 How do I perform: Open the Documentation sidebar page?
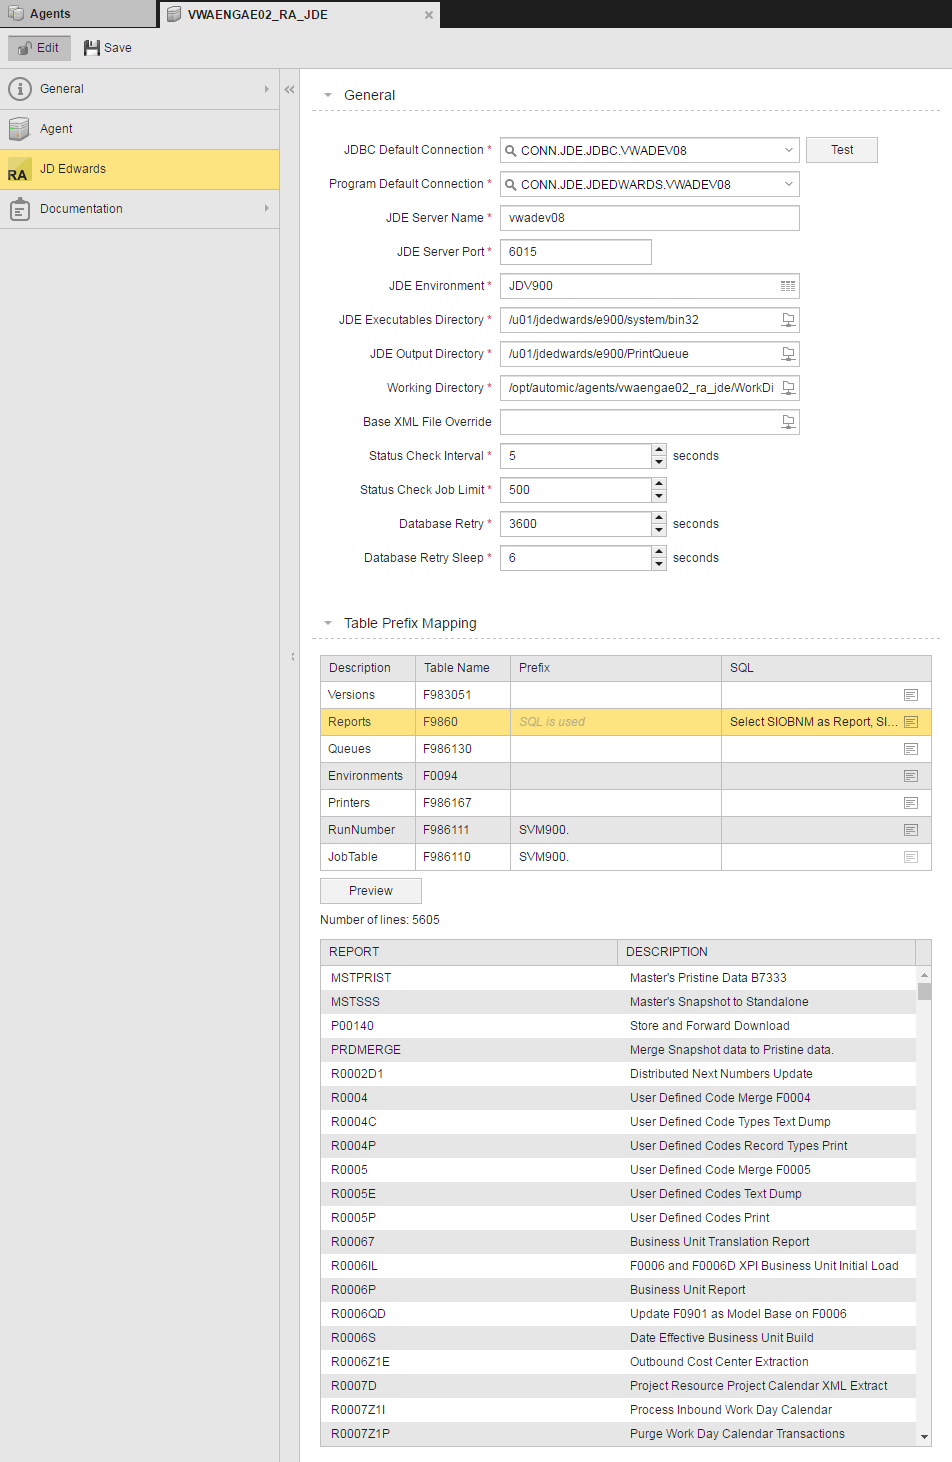[x=139, y=209]
